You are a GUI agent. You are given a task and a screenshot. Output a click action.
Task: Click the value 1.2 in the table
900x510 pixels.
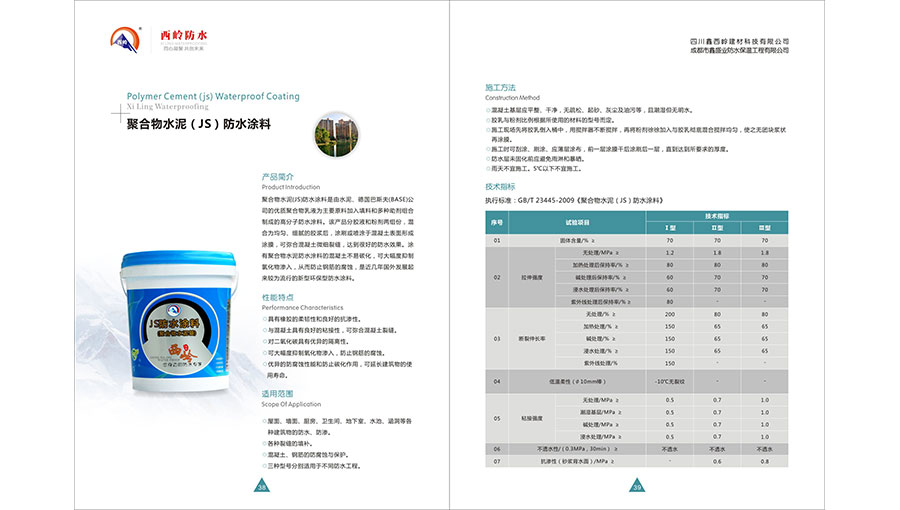pos(670,252)
